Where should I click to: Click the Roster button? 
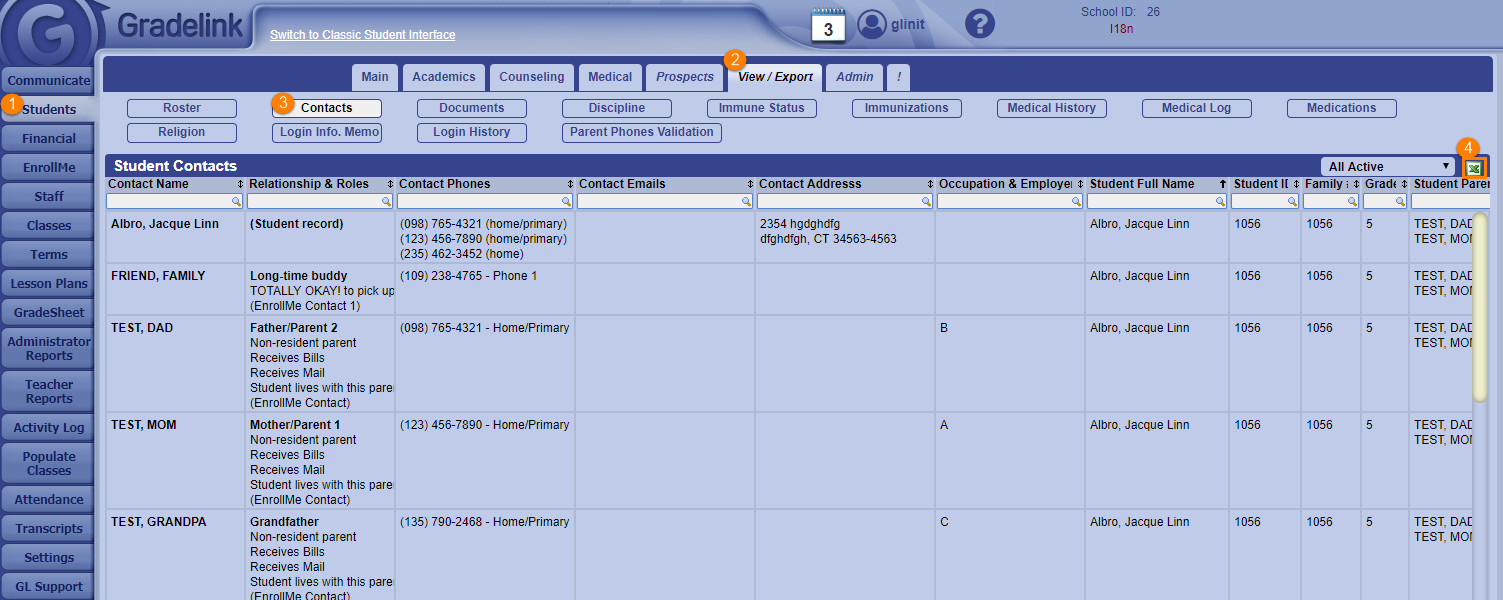(x=182, y=108)
